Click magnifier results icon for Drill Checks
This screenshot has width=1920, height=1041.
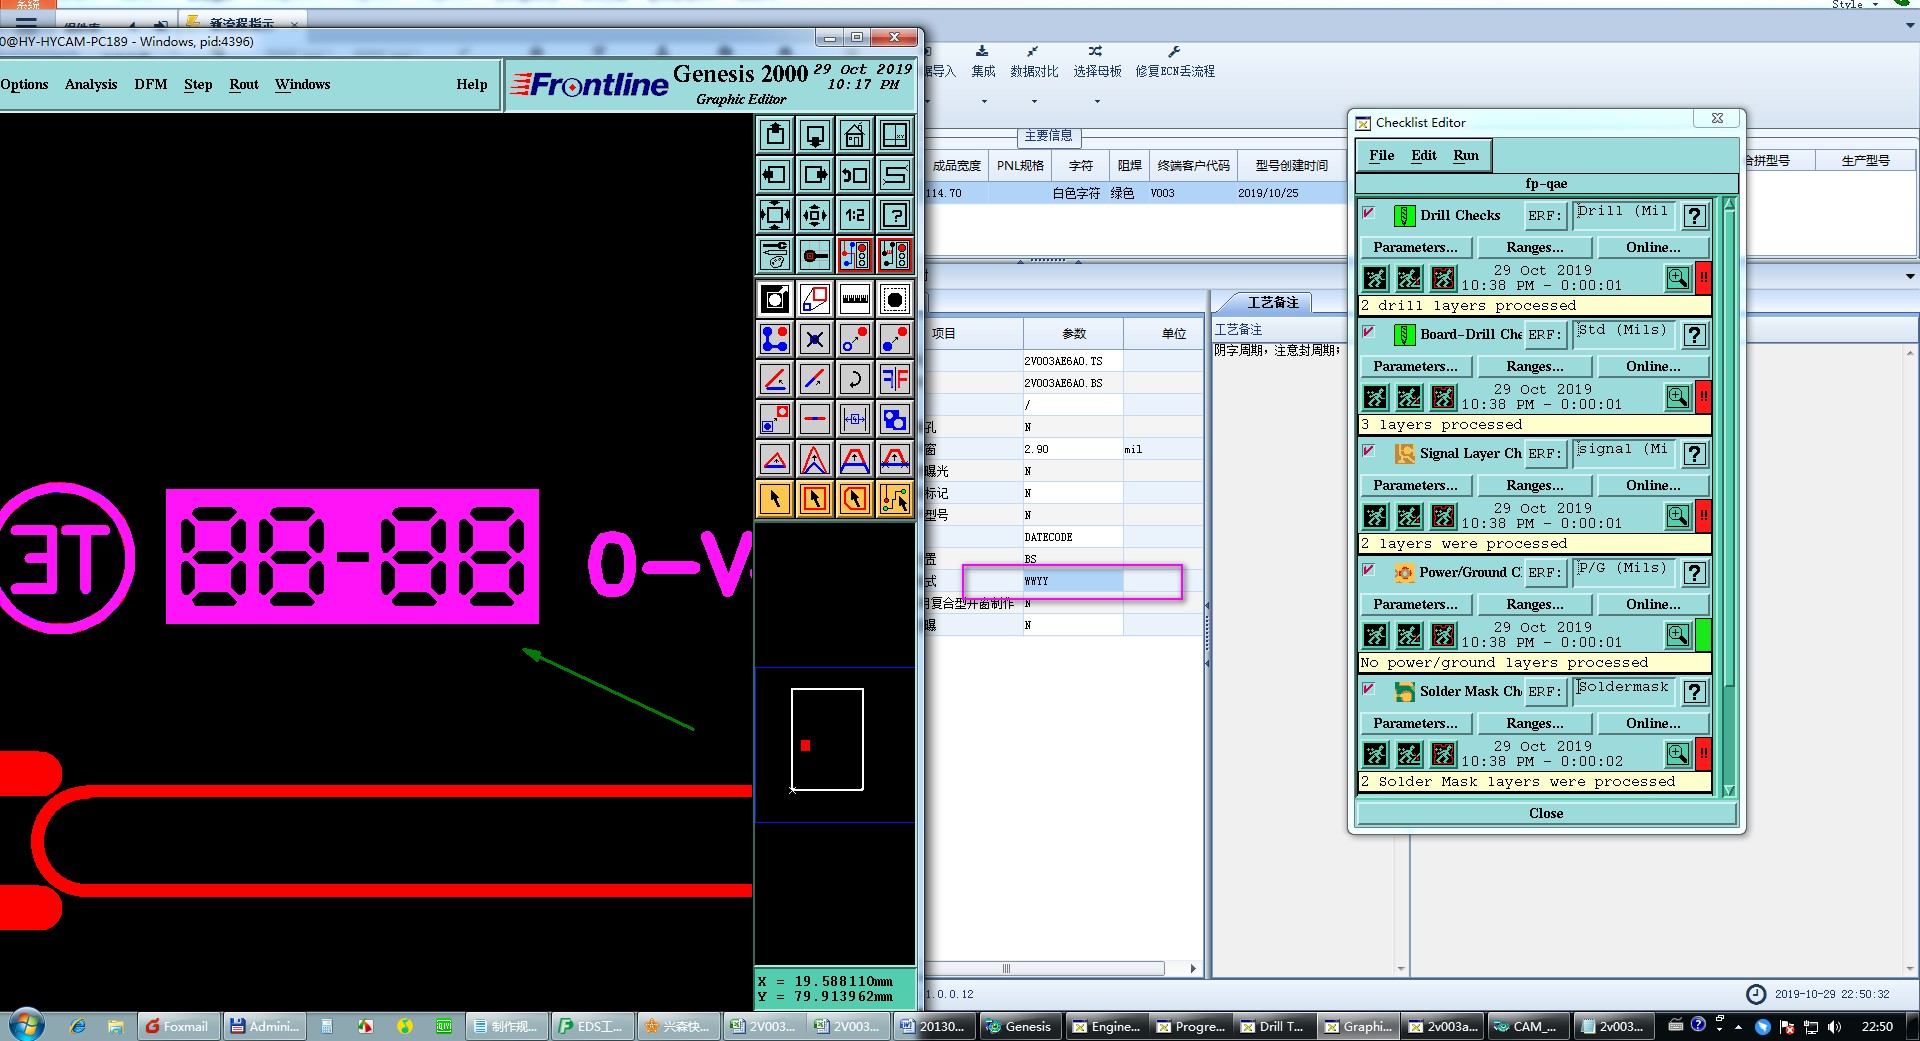pyautogui.click(x=1677, y=278)
